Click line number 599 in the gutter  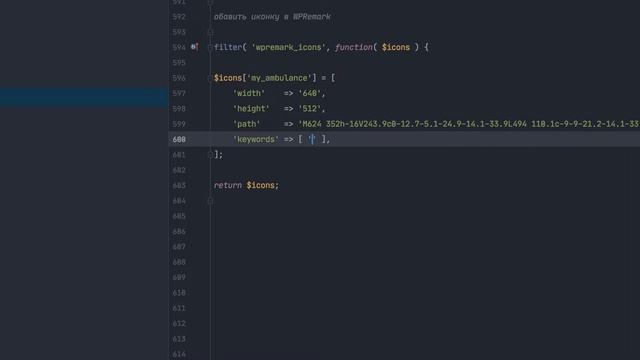point(179,124)
